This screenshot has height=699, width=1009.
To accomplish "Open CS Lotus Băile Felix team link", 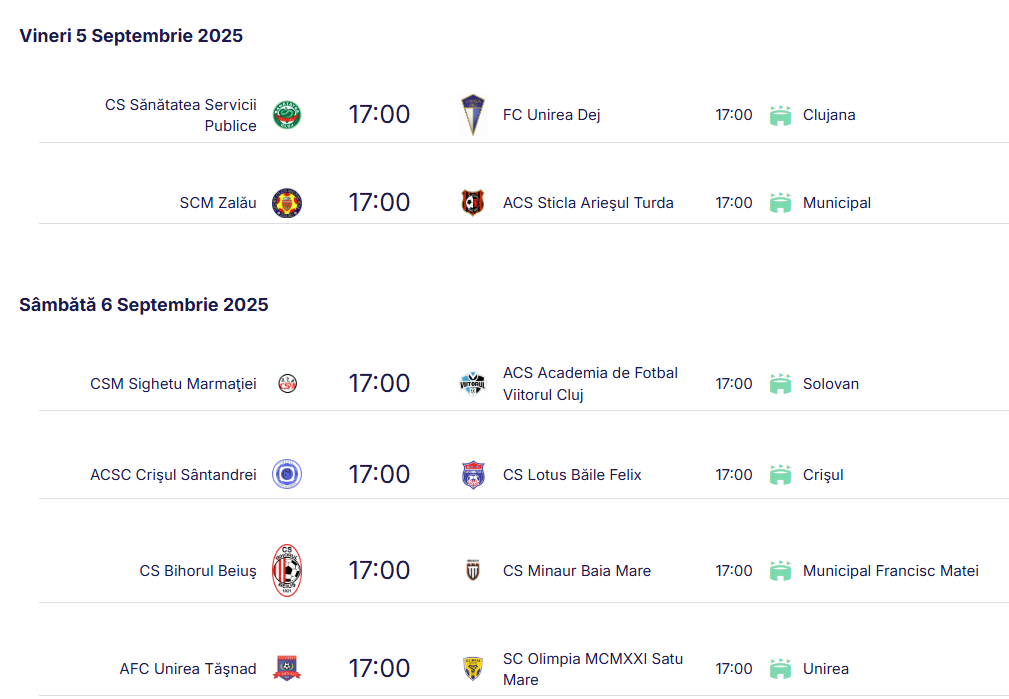I will pos(572,475).
